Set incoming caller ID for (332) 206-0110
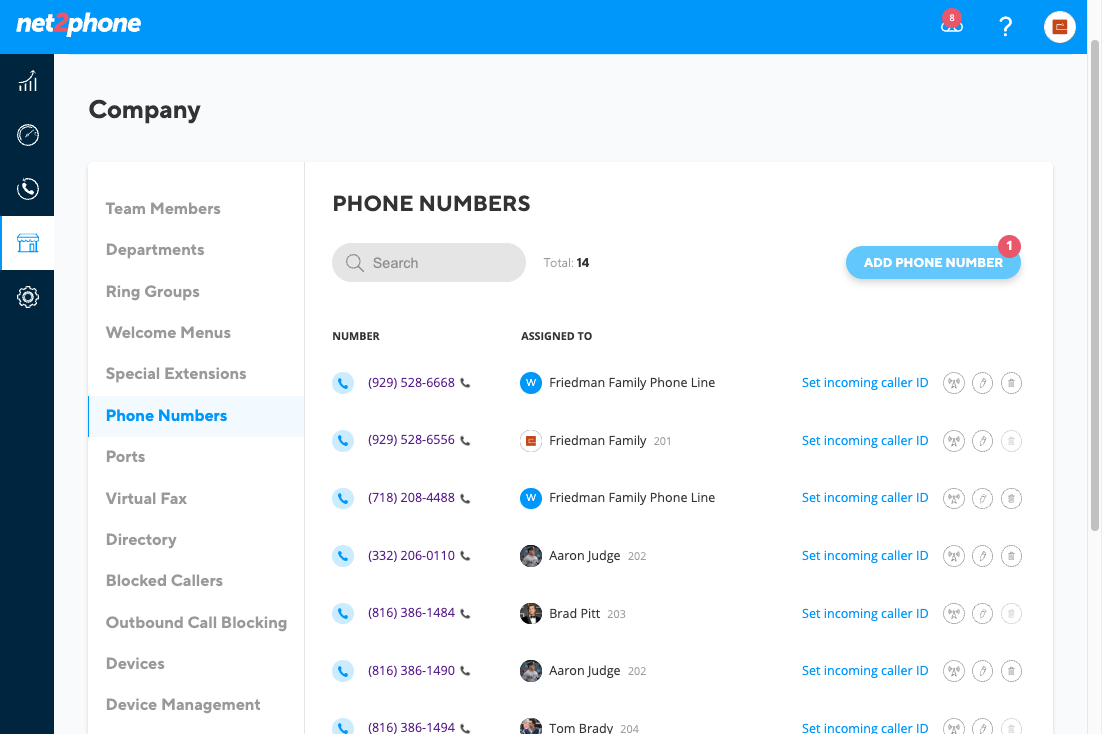 [x=864, y=556]
